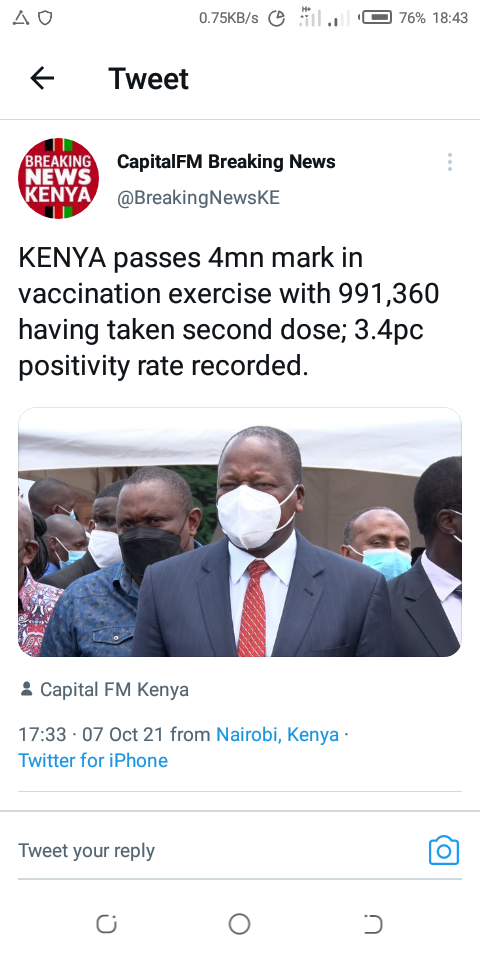
Task: Click the CapitalFM Breaking News display name
Action: point(226,162)
